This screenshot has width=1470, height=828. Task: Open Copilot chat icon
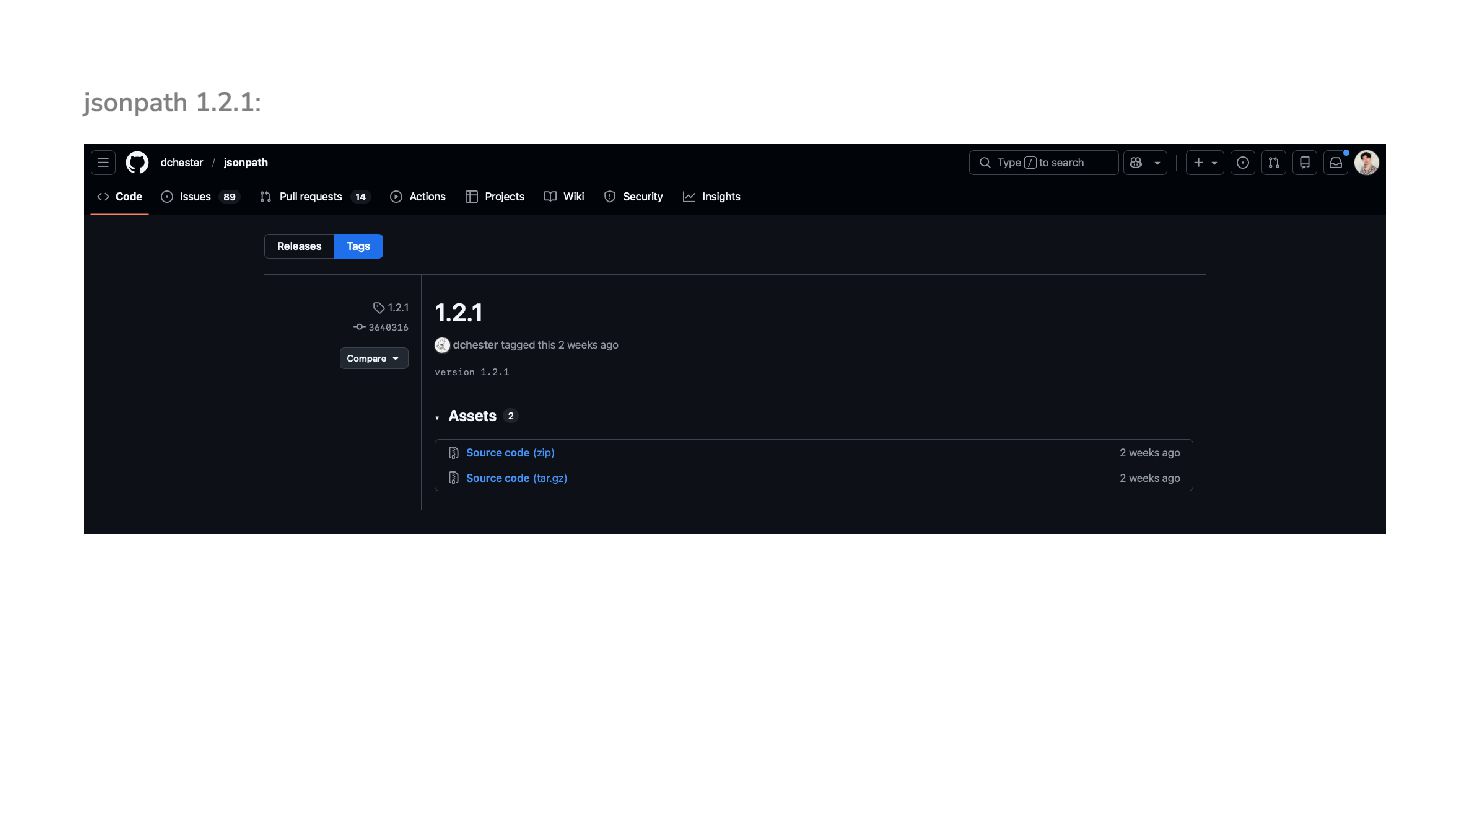point(1136,162)
